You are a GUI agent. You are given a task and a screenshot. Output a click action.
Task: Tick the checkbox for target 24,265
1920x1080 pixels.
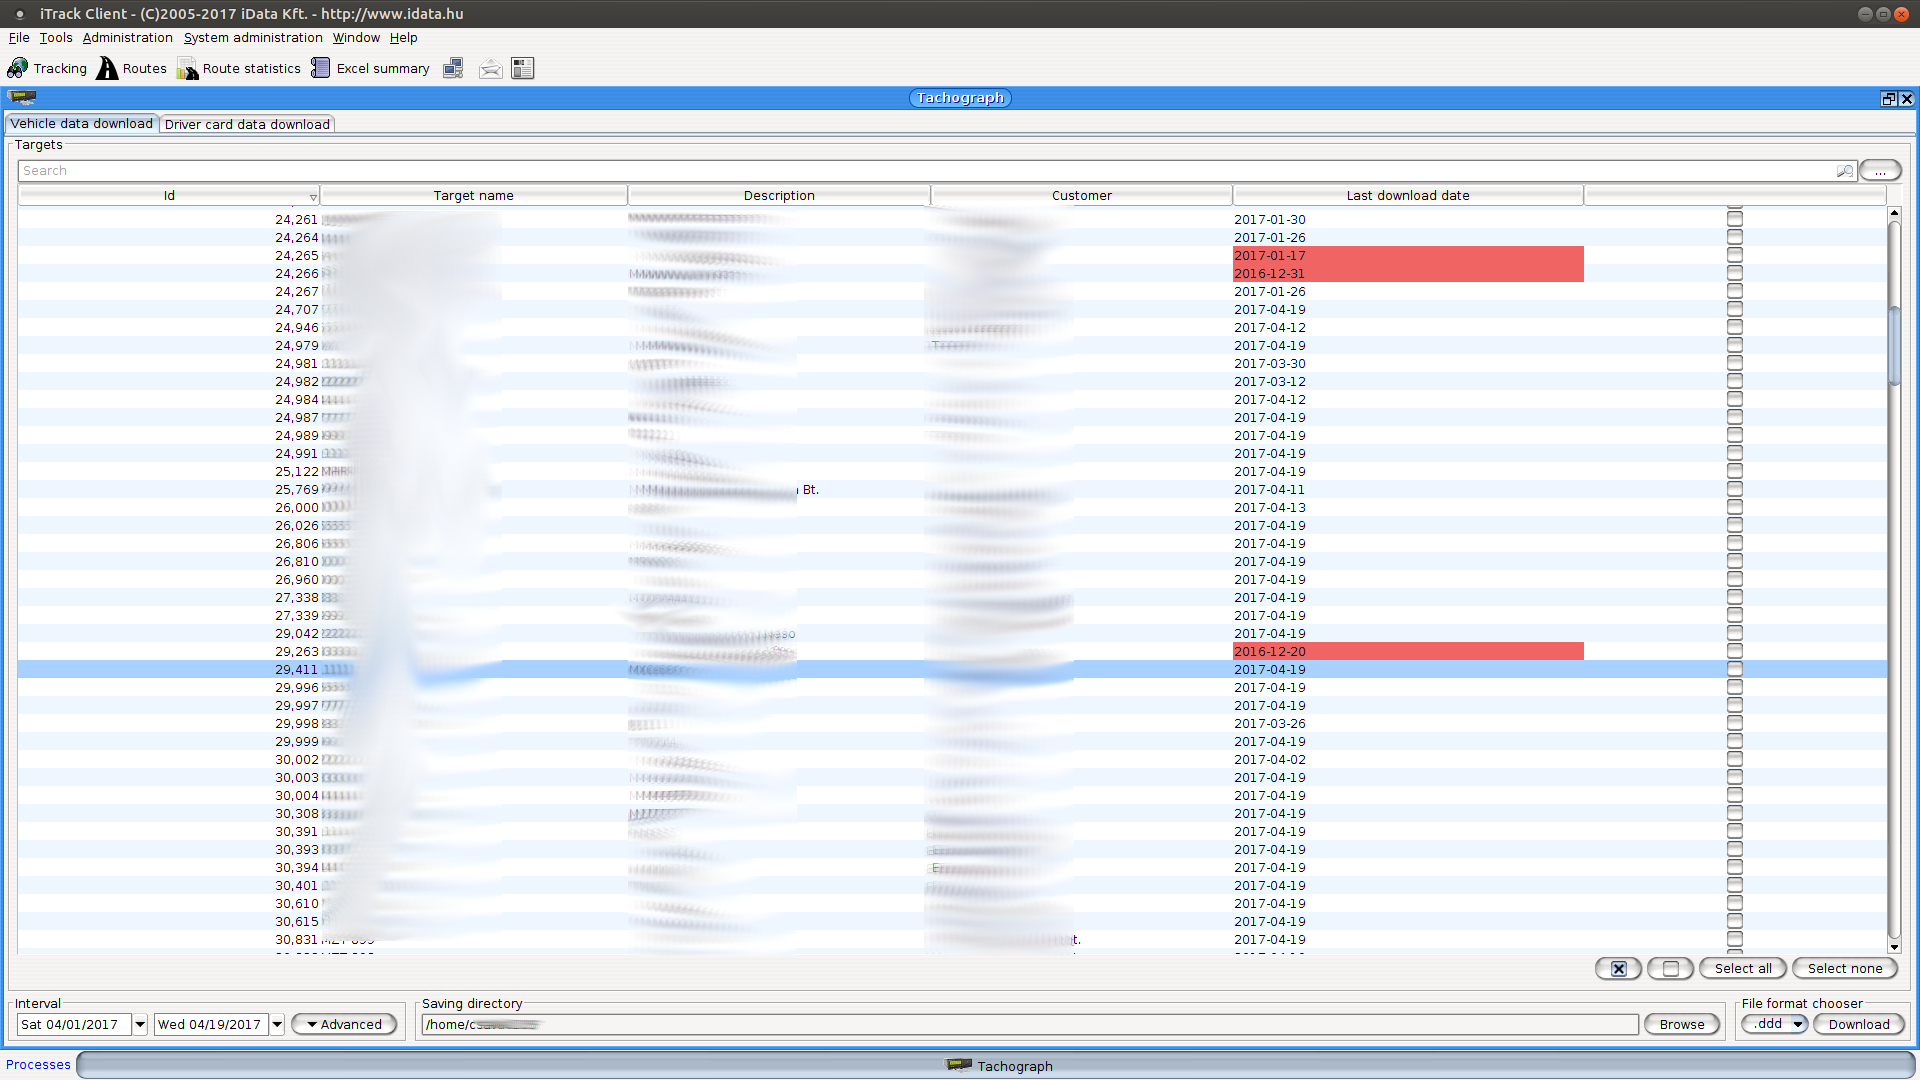pos(1734,256)
